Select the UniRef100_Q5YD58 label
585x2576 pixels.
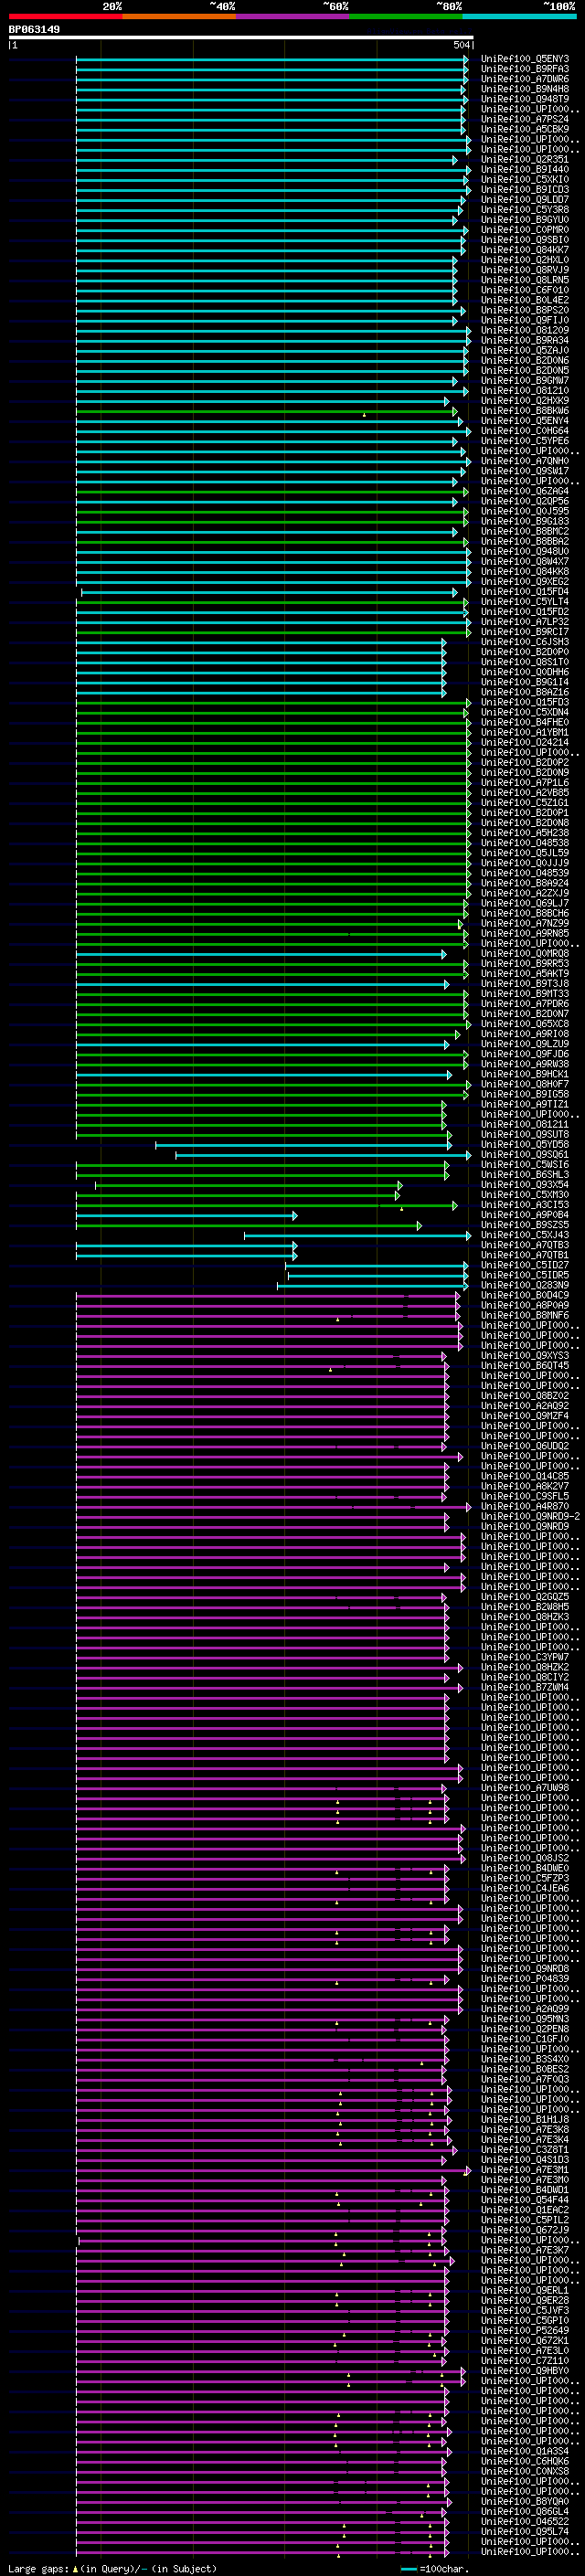tap(525, 1145)
